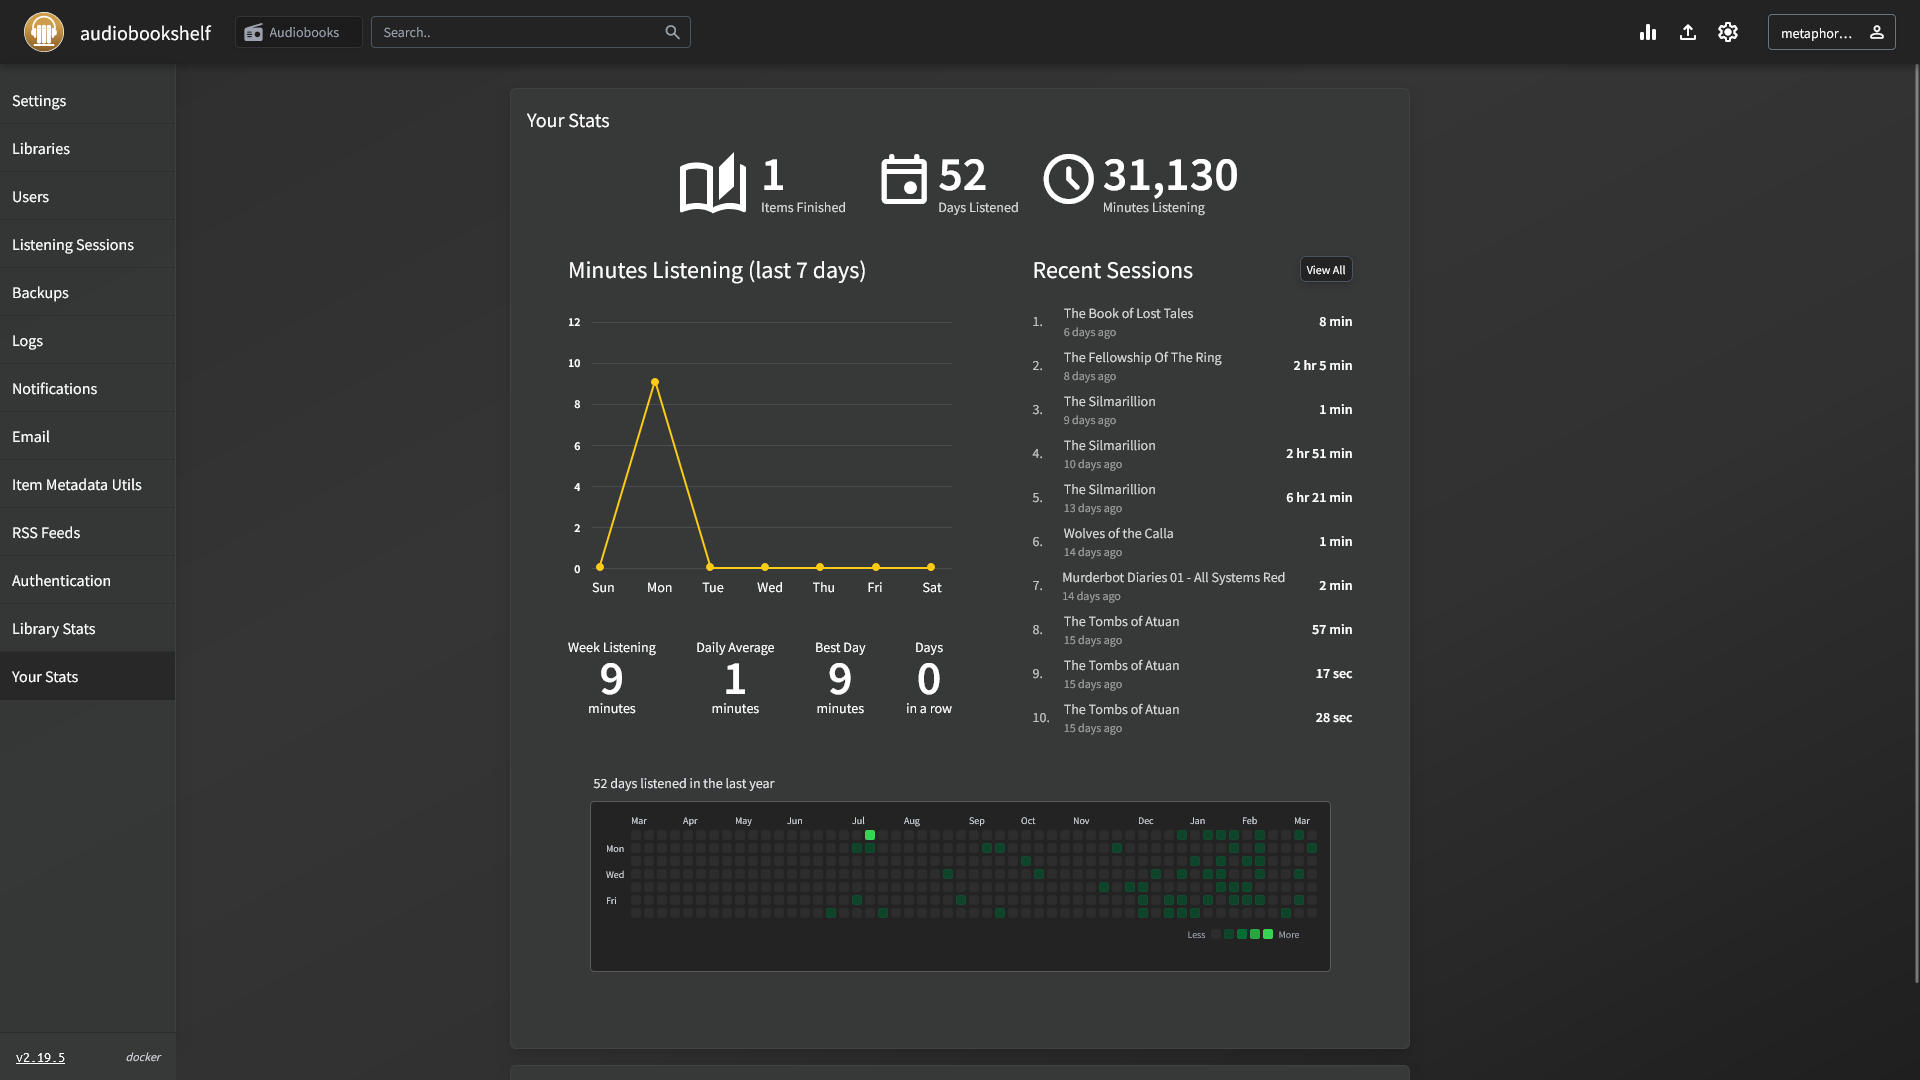This screenshot has width=1920, height=1080.
Task: Focus the Search input field
Action: (530, 32)
